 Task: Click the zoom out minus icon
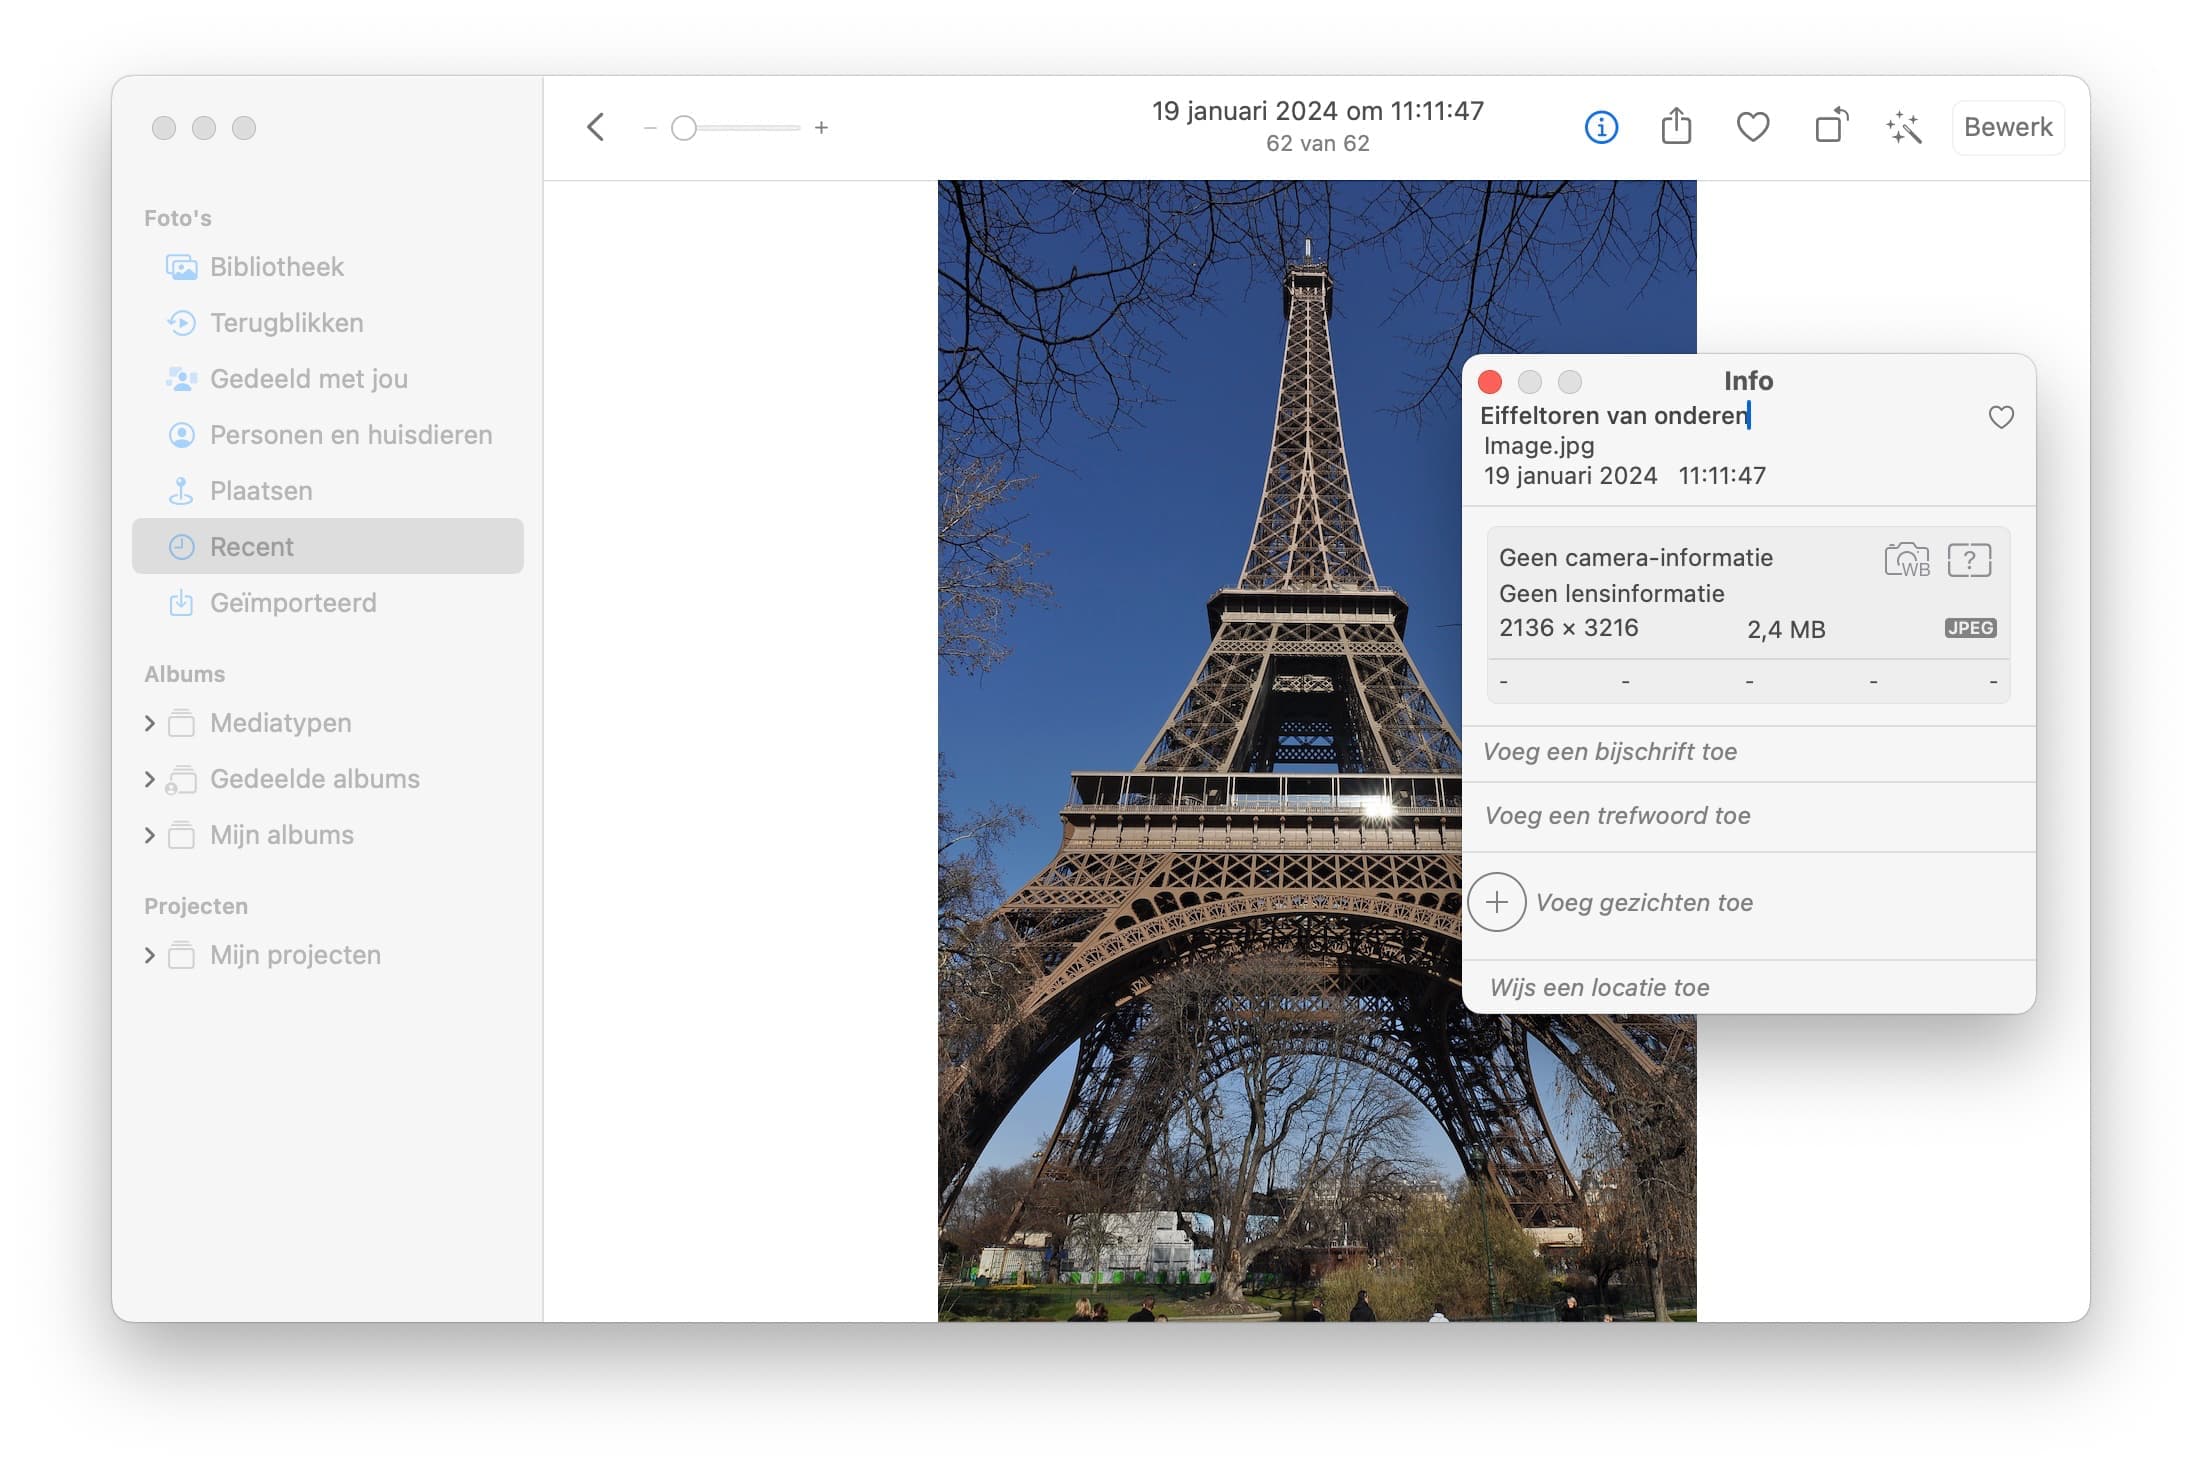coord(650,128)
